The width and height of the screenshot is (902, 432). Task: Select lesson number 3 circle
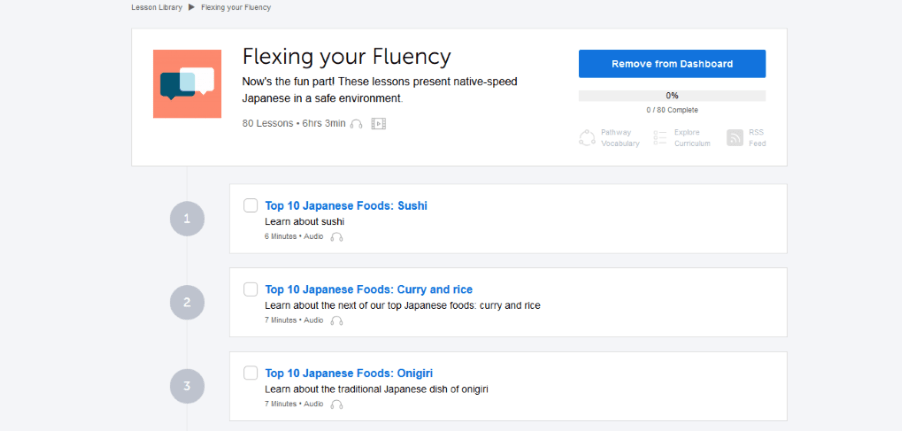(187, 386)
